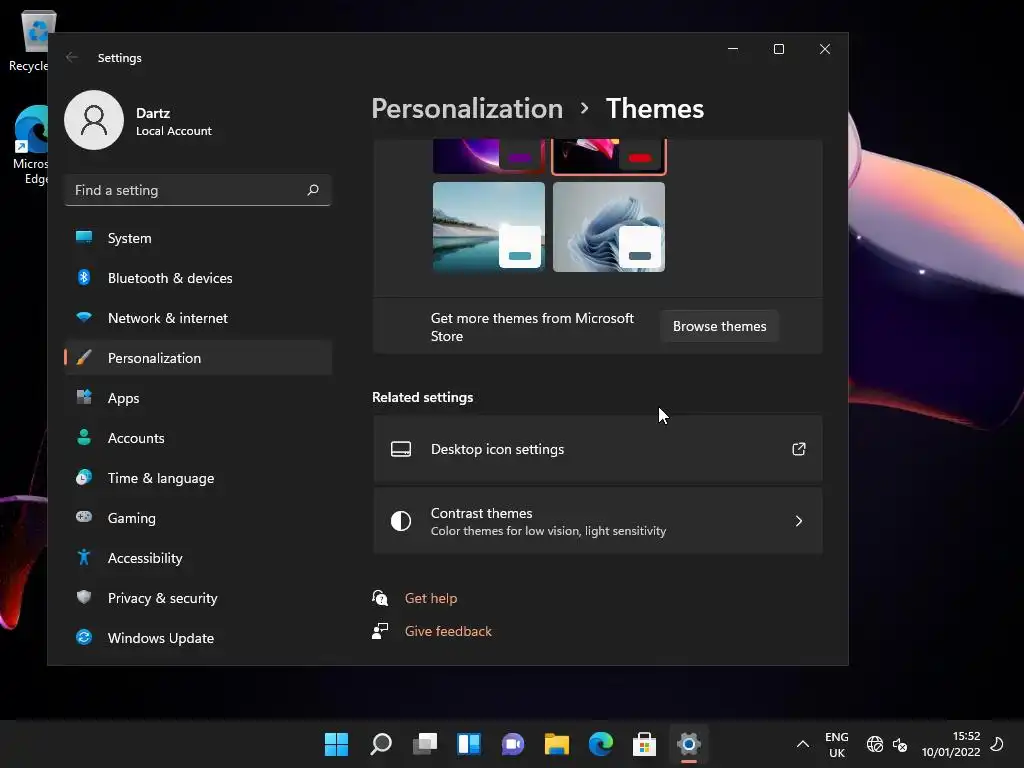Open Desktop icon settings
Screen dimensions: 1024x768
pyautogui.click(x=598, y=449)
